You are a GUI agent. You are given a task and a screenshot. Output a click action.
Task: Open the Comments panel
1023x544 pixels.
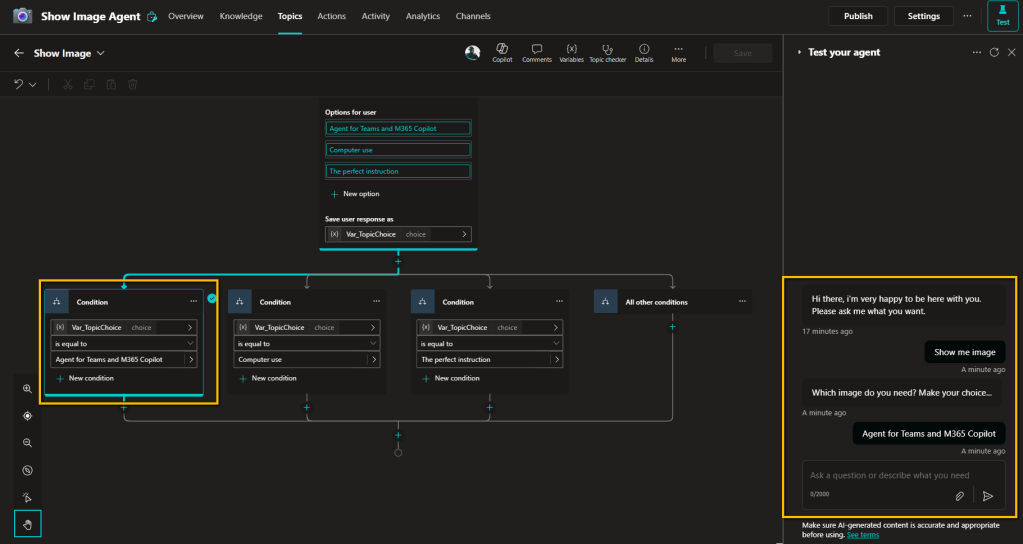[x=536, y=53]
